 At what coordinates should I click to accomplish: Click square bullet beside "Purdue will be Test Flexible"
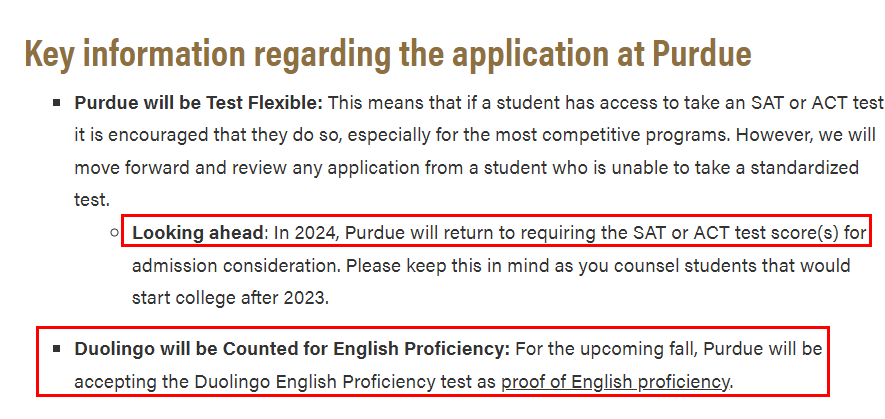point(56,103)
